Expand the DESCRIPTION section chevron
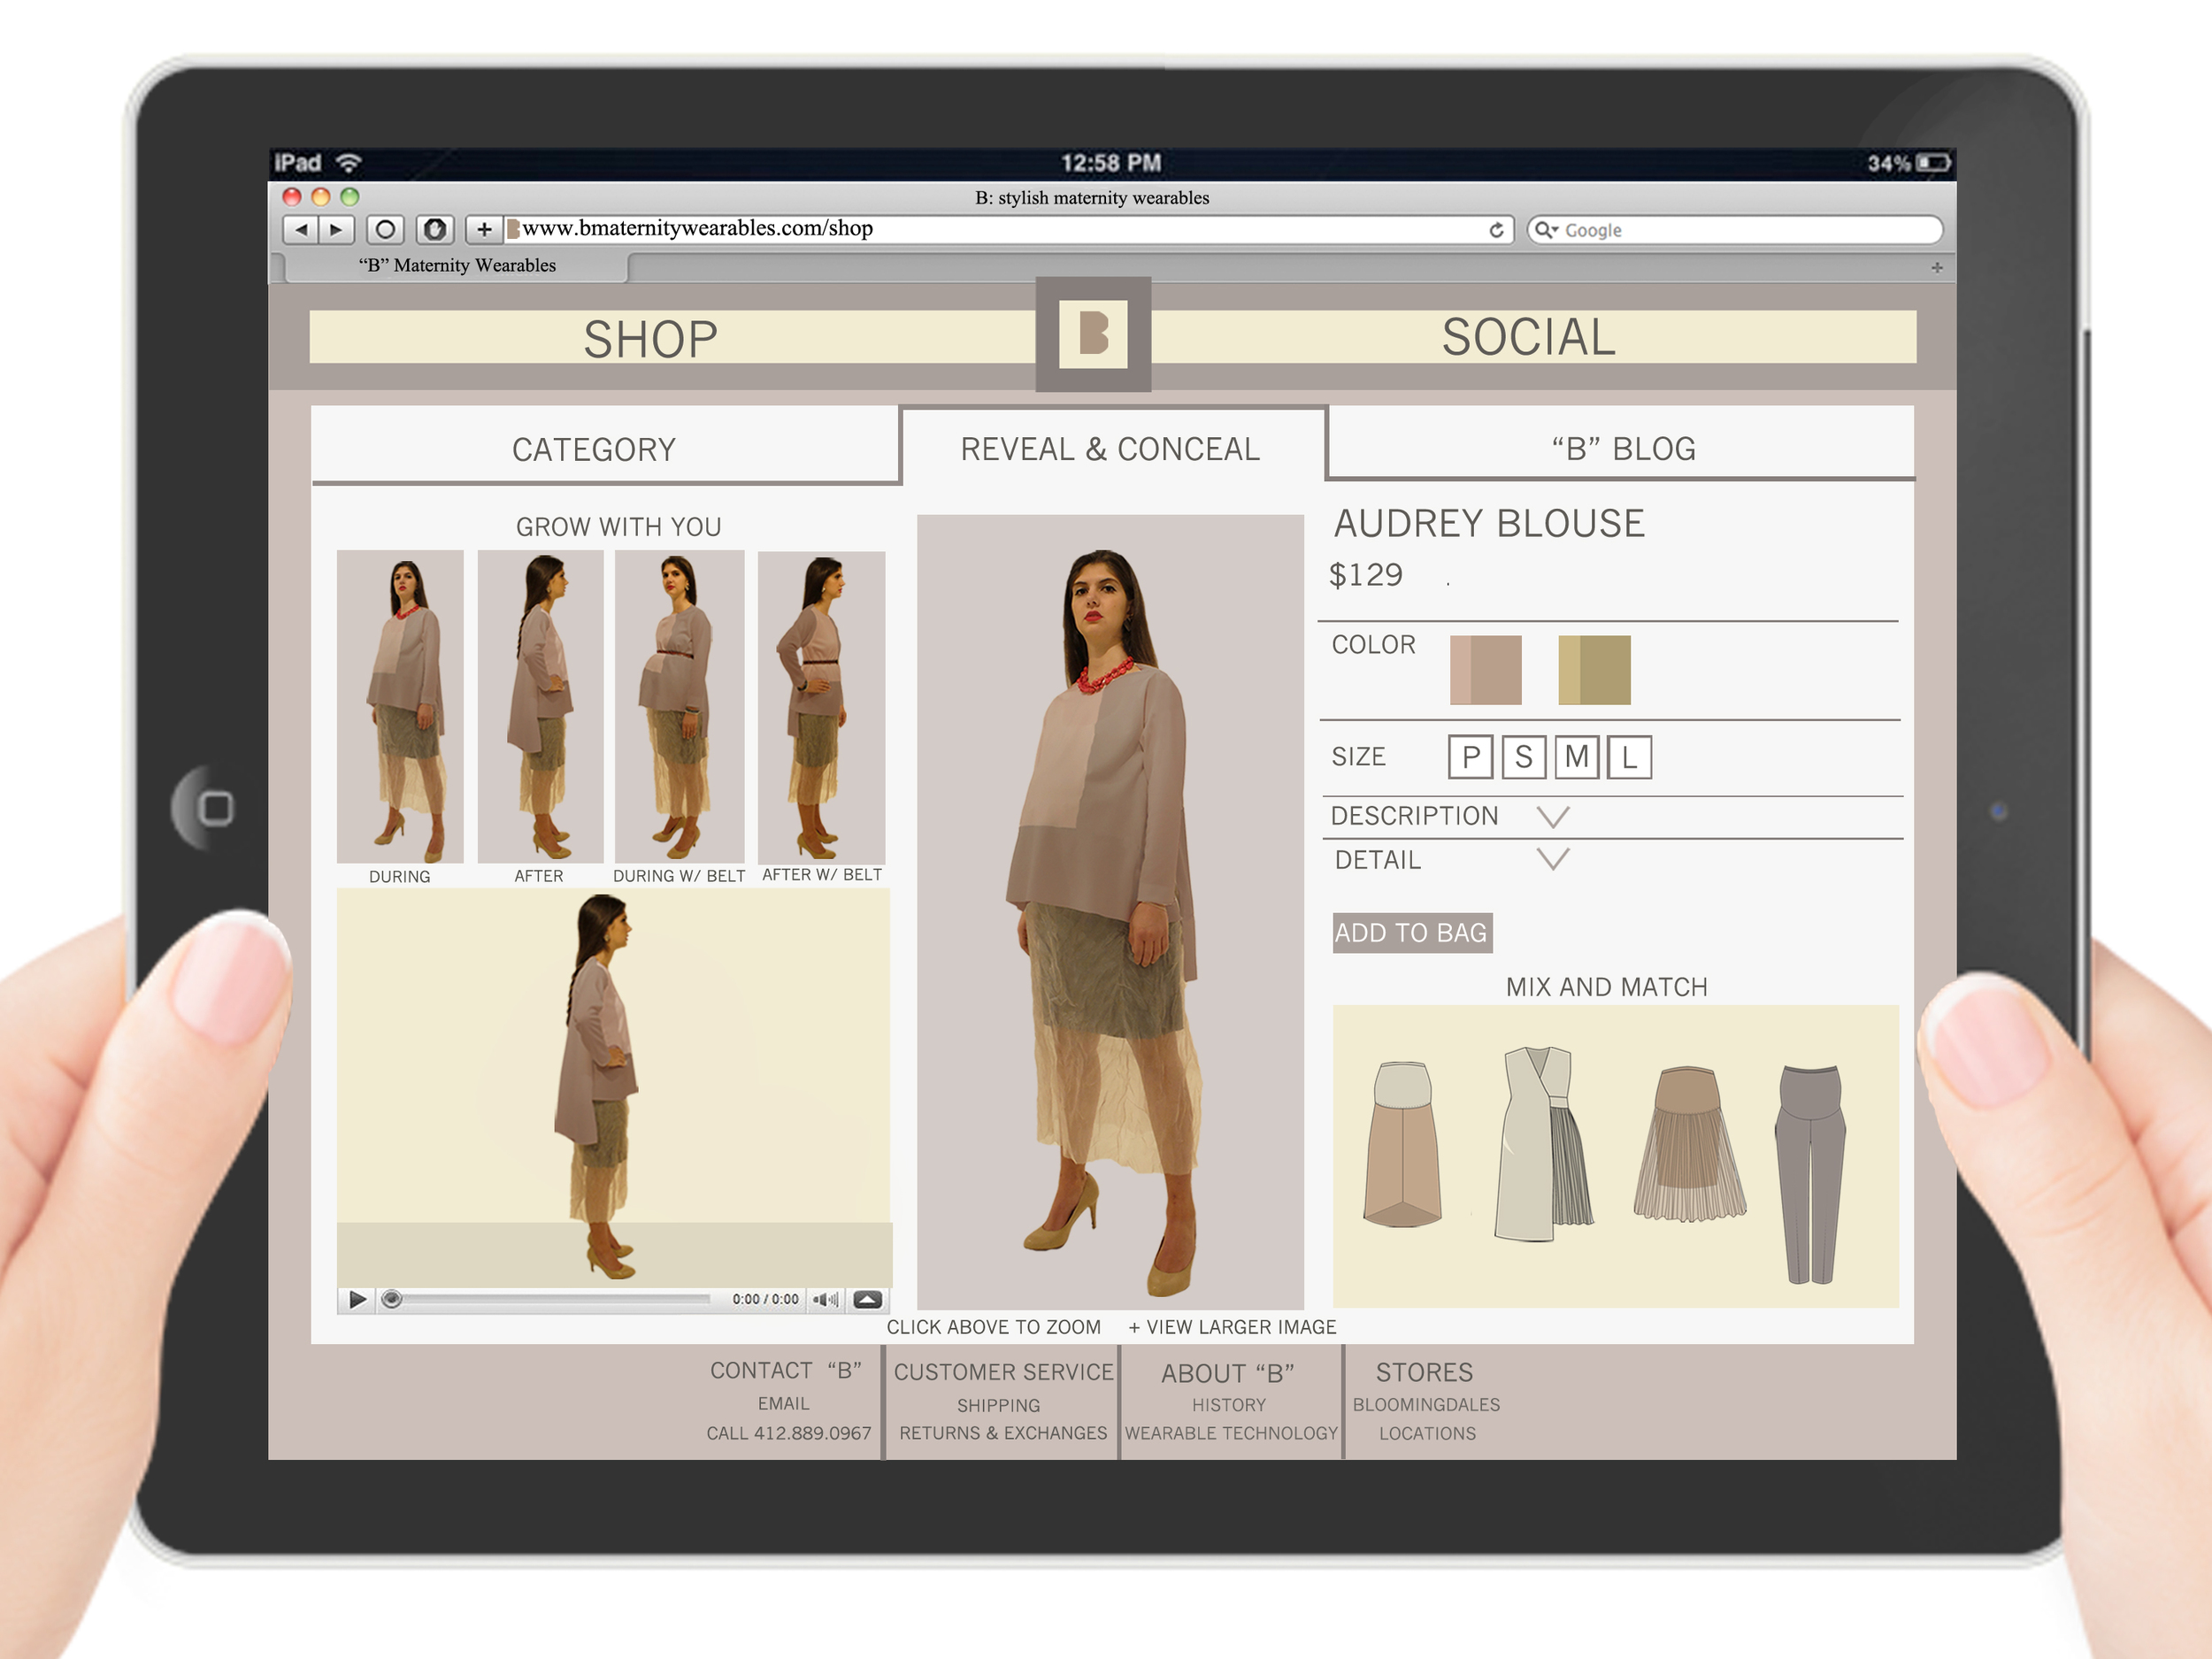This screenshot has height=1659, width=2212. (1552, 817)
